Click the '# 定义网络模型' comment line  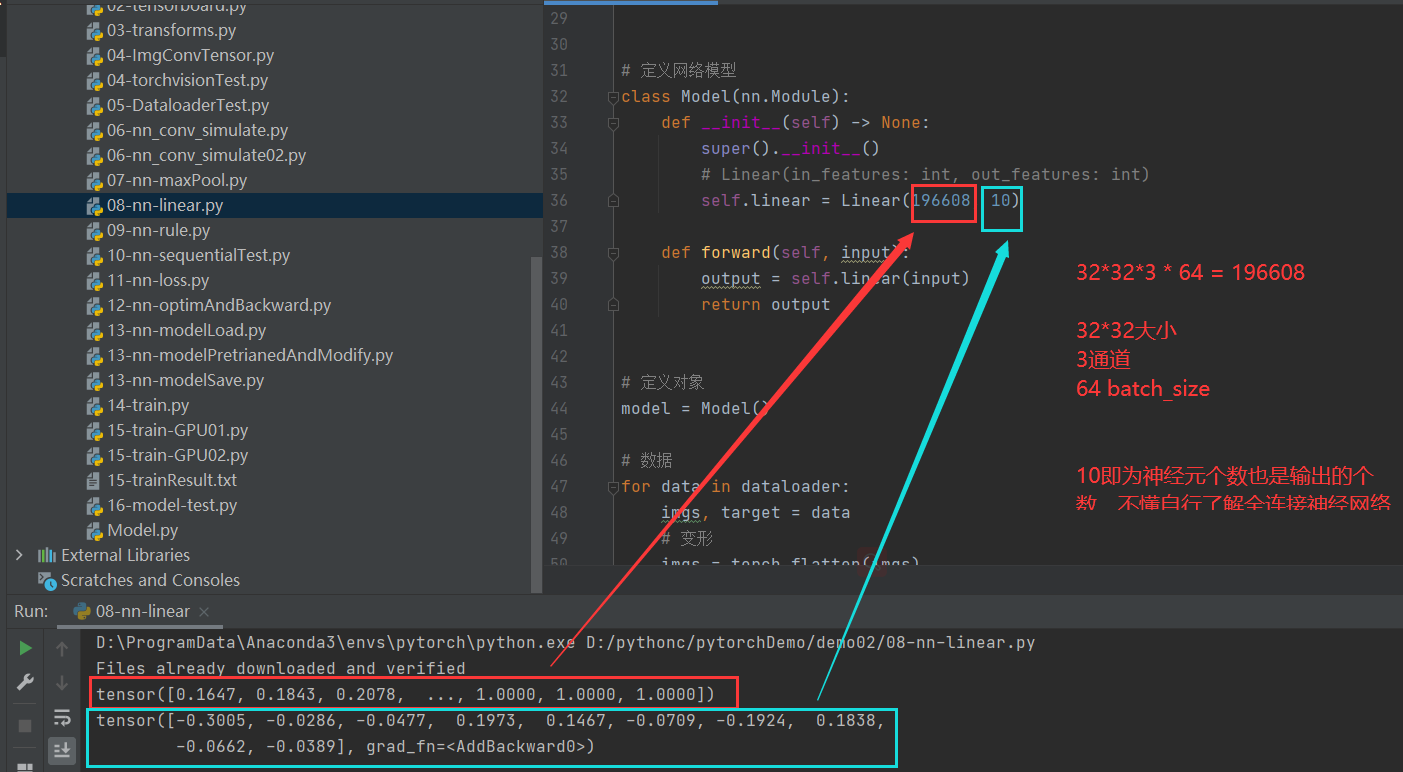tap(679, 71)
